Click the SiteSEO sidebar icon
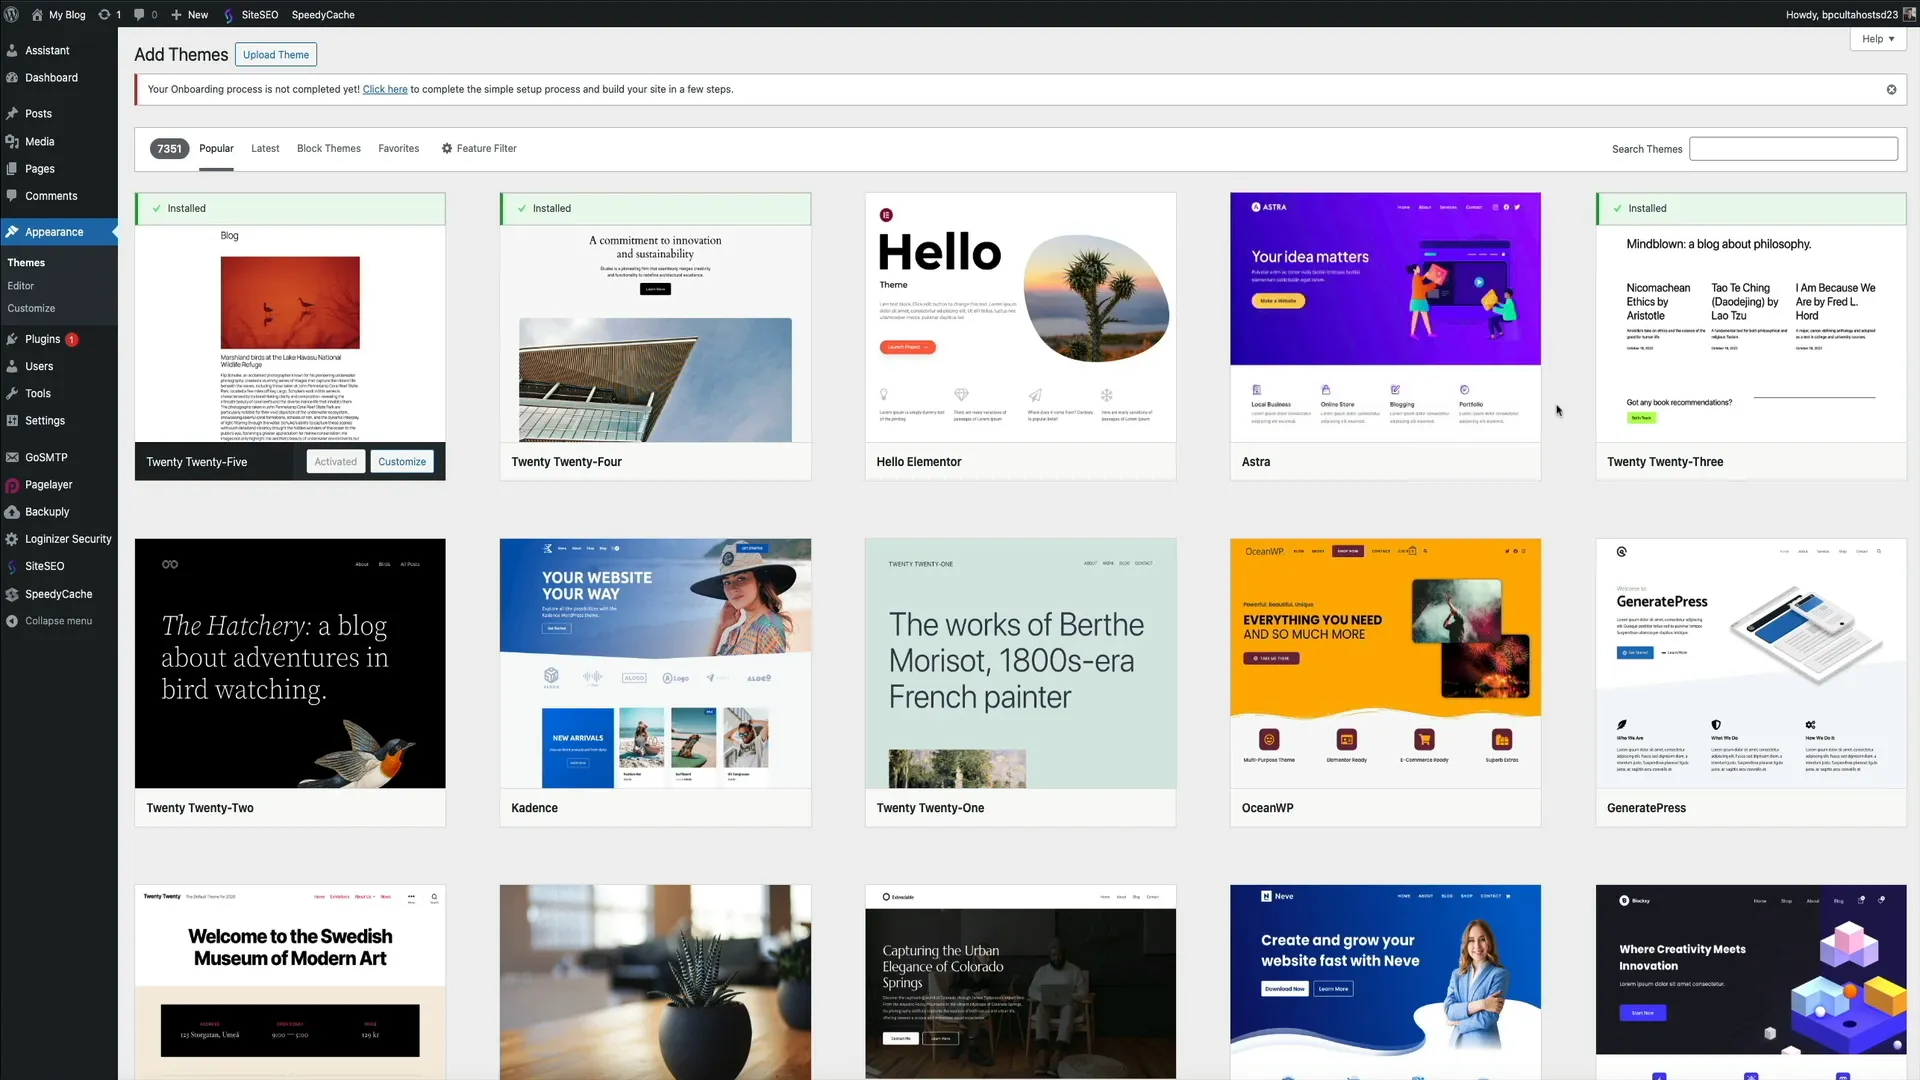The height and width of the screenshot is (1080, 1920). tap(12, 566)
